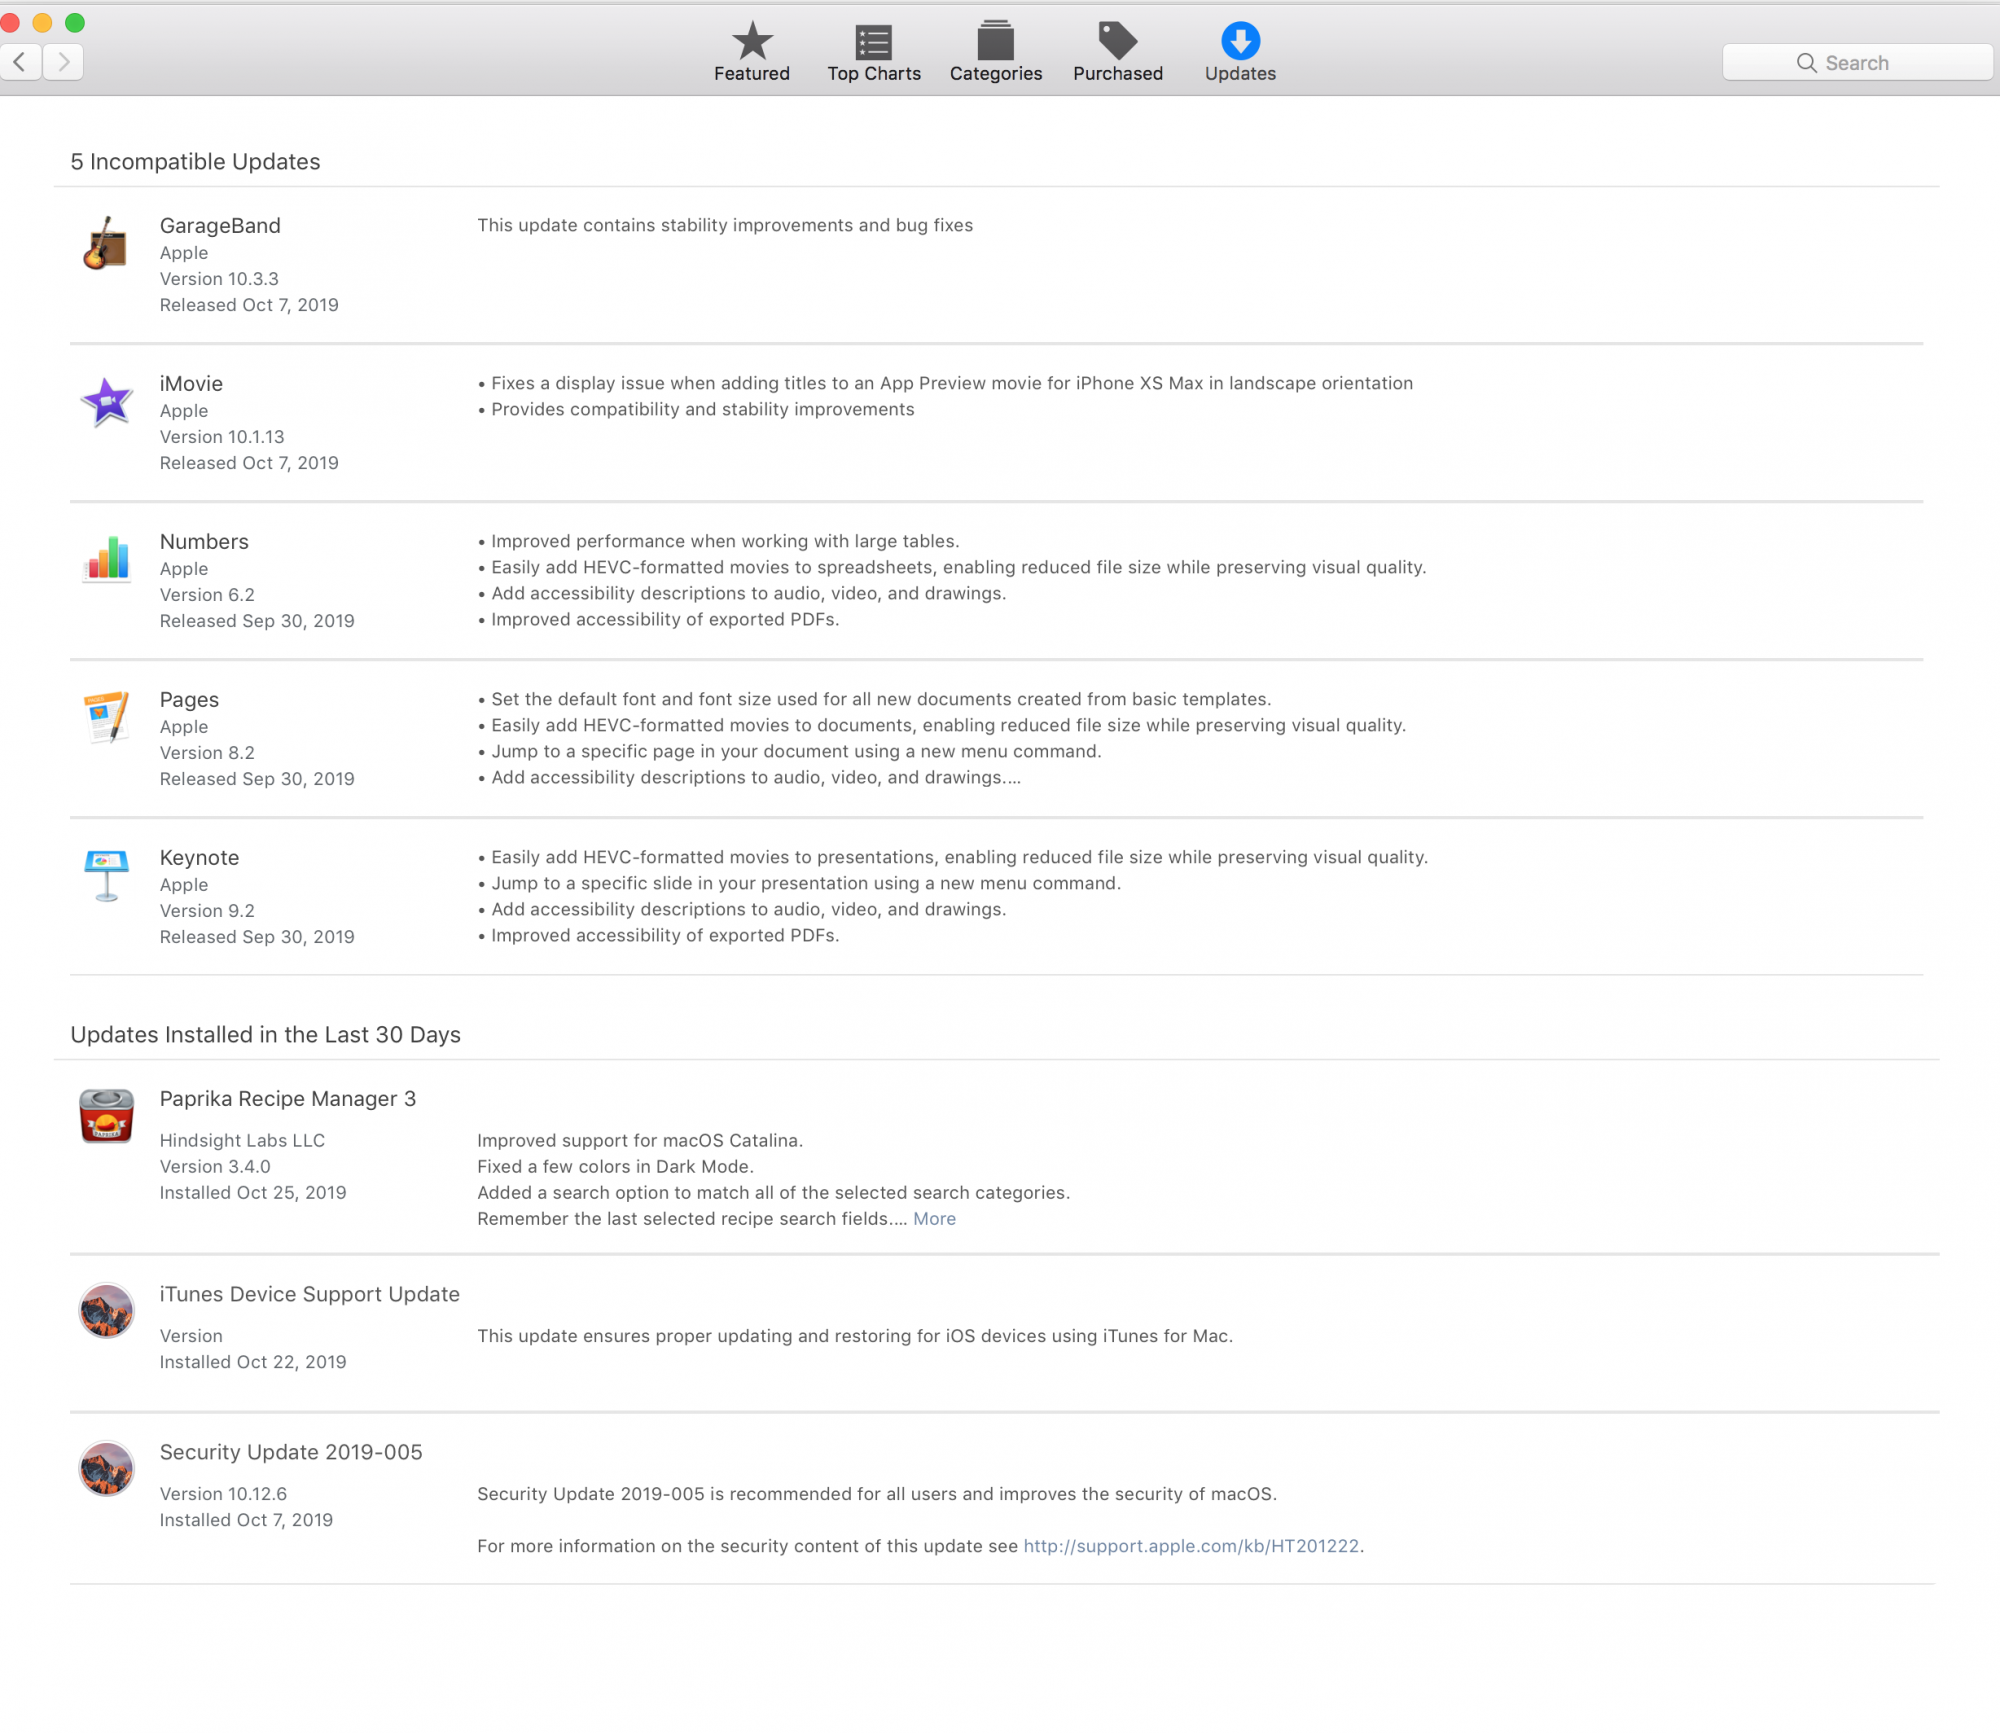Viewport: 2000px width, 1733px height.
Task: Click iMovie Version 10.1.13 text
Action: tap(222, 437)
